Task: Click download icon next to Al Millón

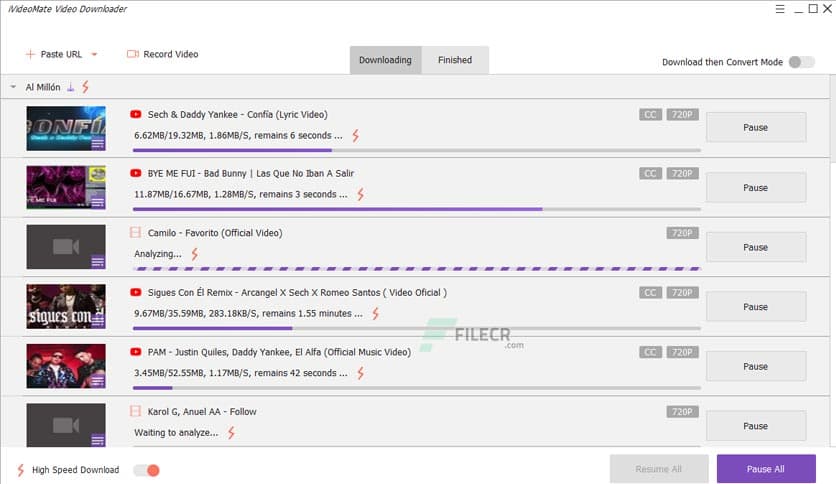Action: pos(70,87)
